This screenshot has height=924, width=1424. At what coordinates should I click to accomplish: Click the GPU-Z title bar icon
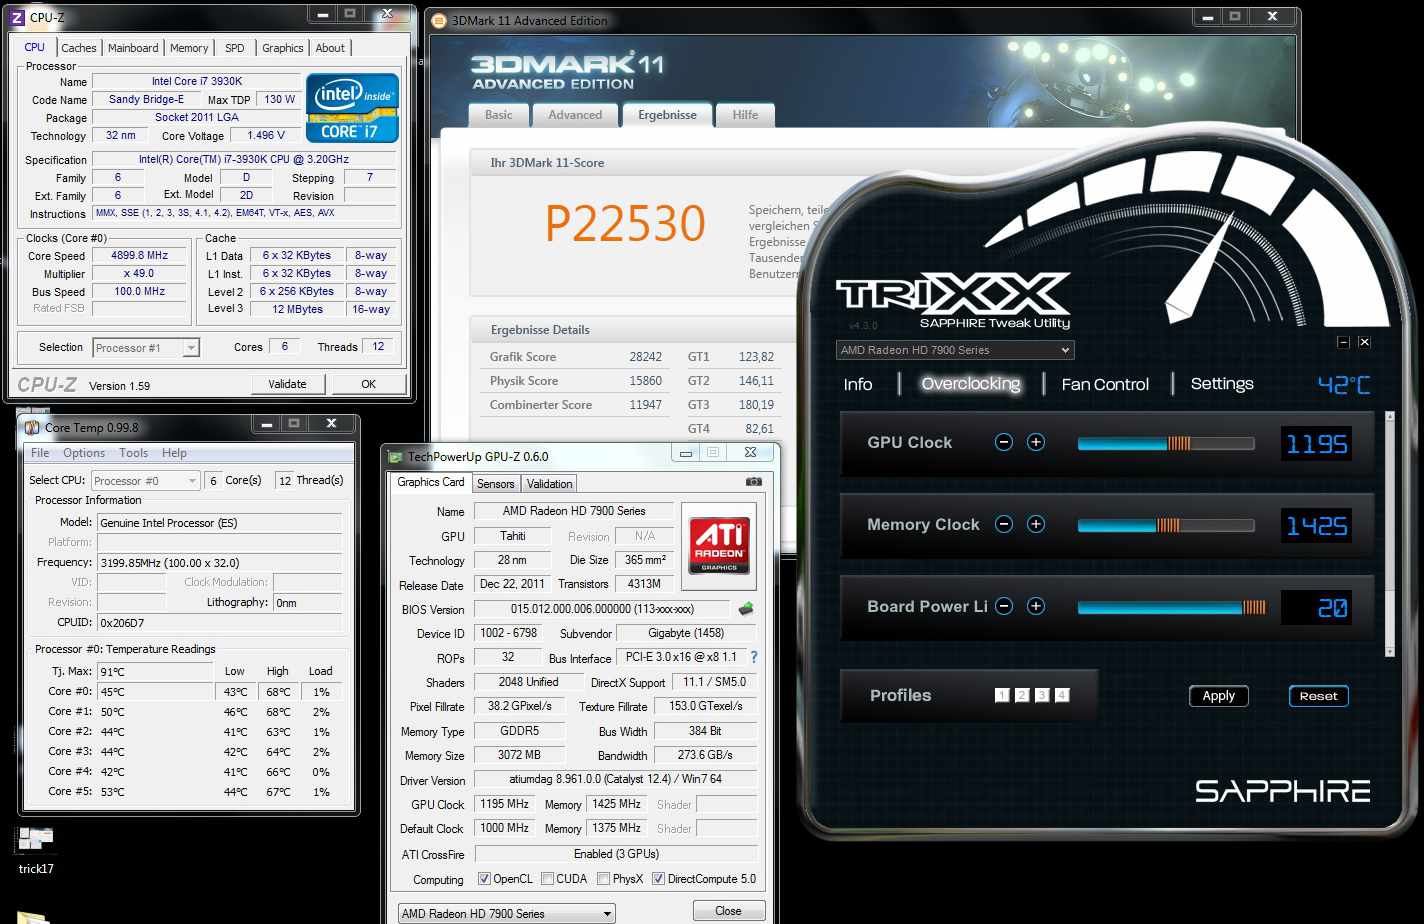396,456
